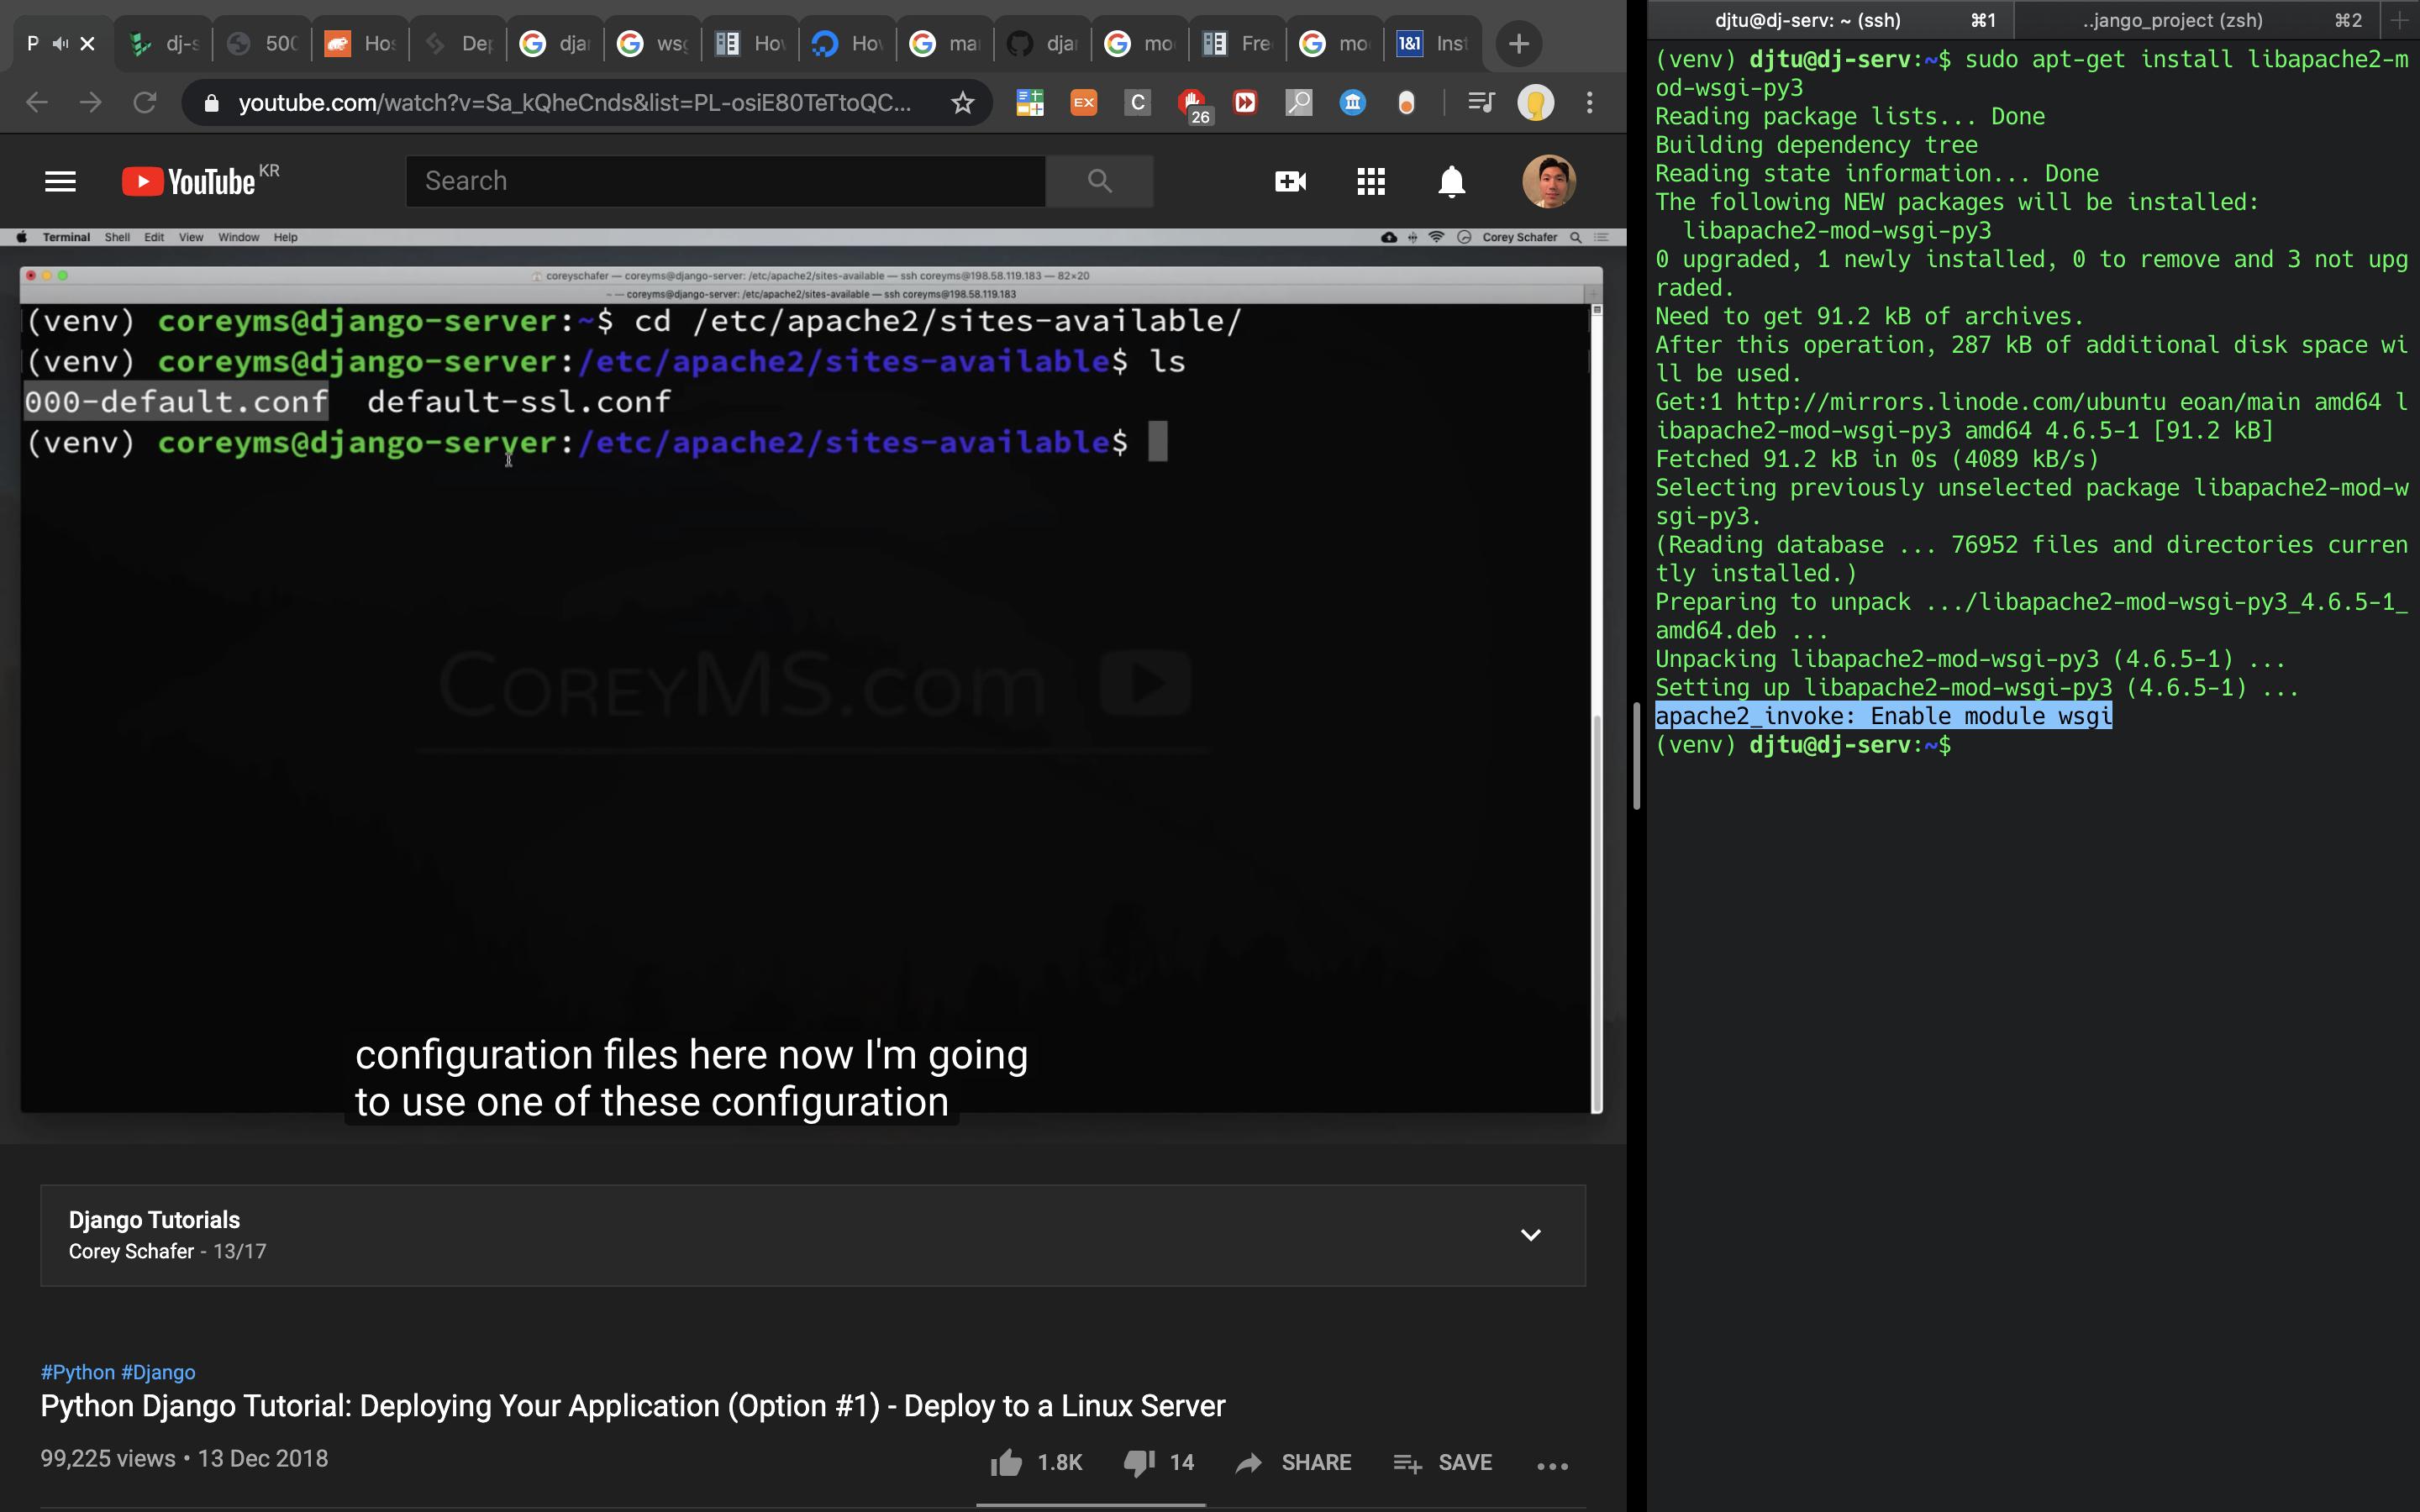Open video more actions ellipsis
This screenshot has width=2420, height=1512.
tap(1552, 1465)
